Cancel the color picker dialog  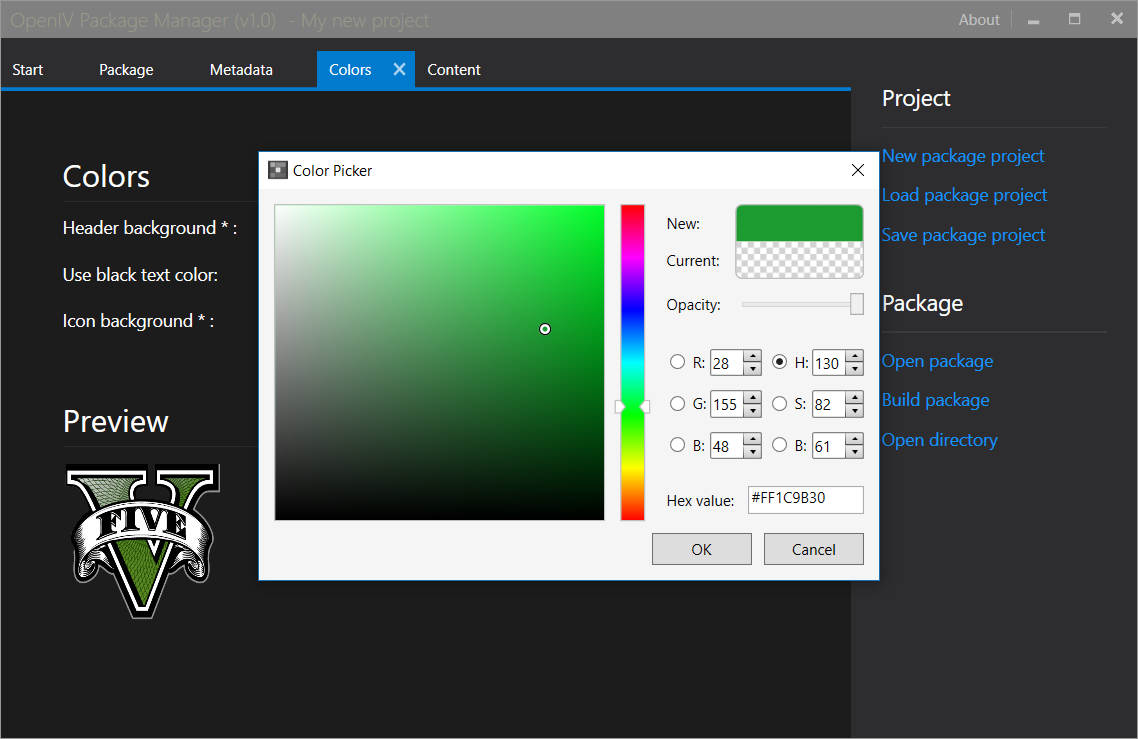[x=813, y=549]
